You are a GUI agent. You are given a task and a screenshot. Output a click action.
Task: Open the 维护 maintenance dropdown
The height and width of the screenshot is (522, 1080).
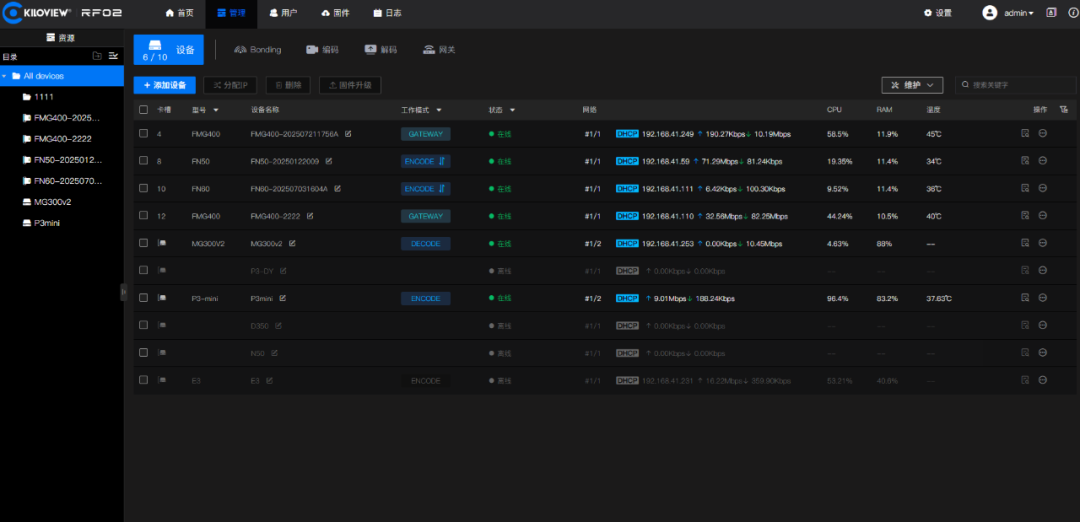click(x=911, y=86)
